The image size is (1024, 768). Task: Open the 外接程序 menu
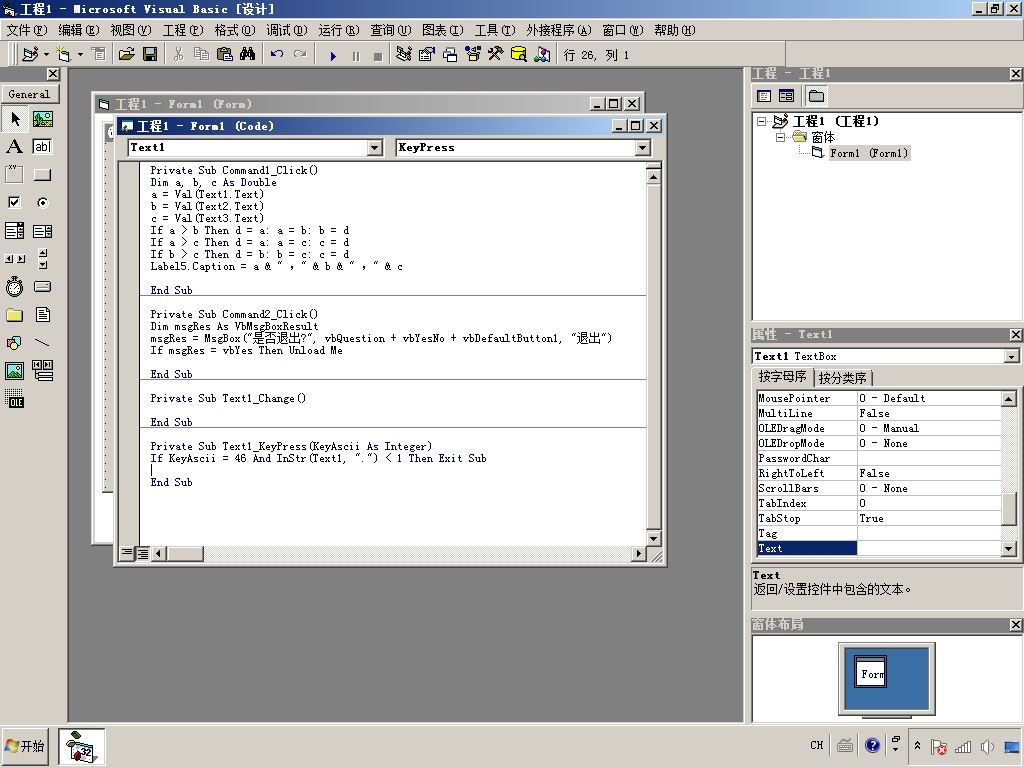558,30
